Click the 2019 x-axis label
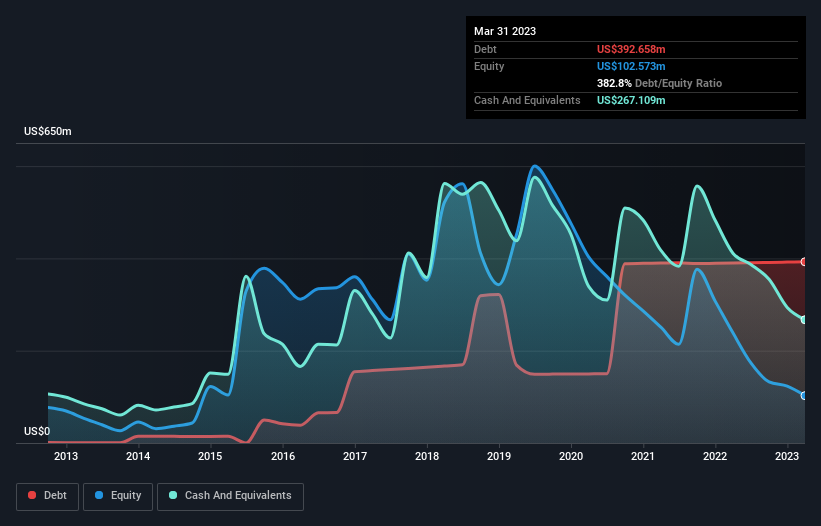This screenshot has width=821, height=526. click(x=499, y=456)
